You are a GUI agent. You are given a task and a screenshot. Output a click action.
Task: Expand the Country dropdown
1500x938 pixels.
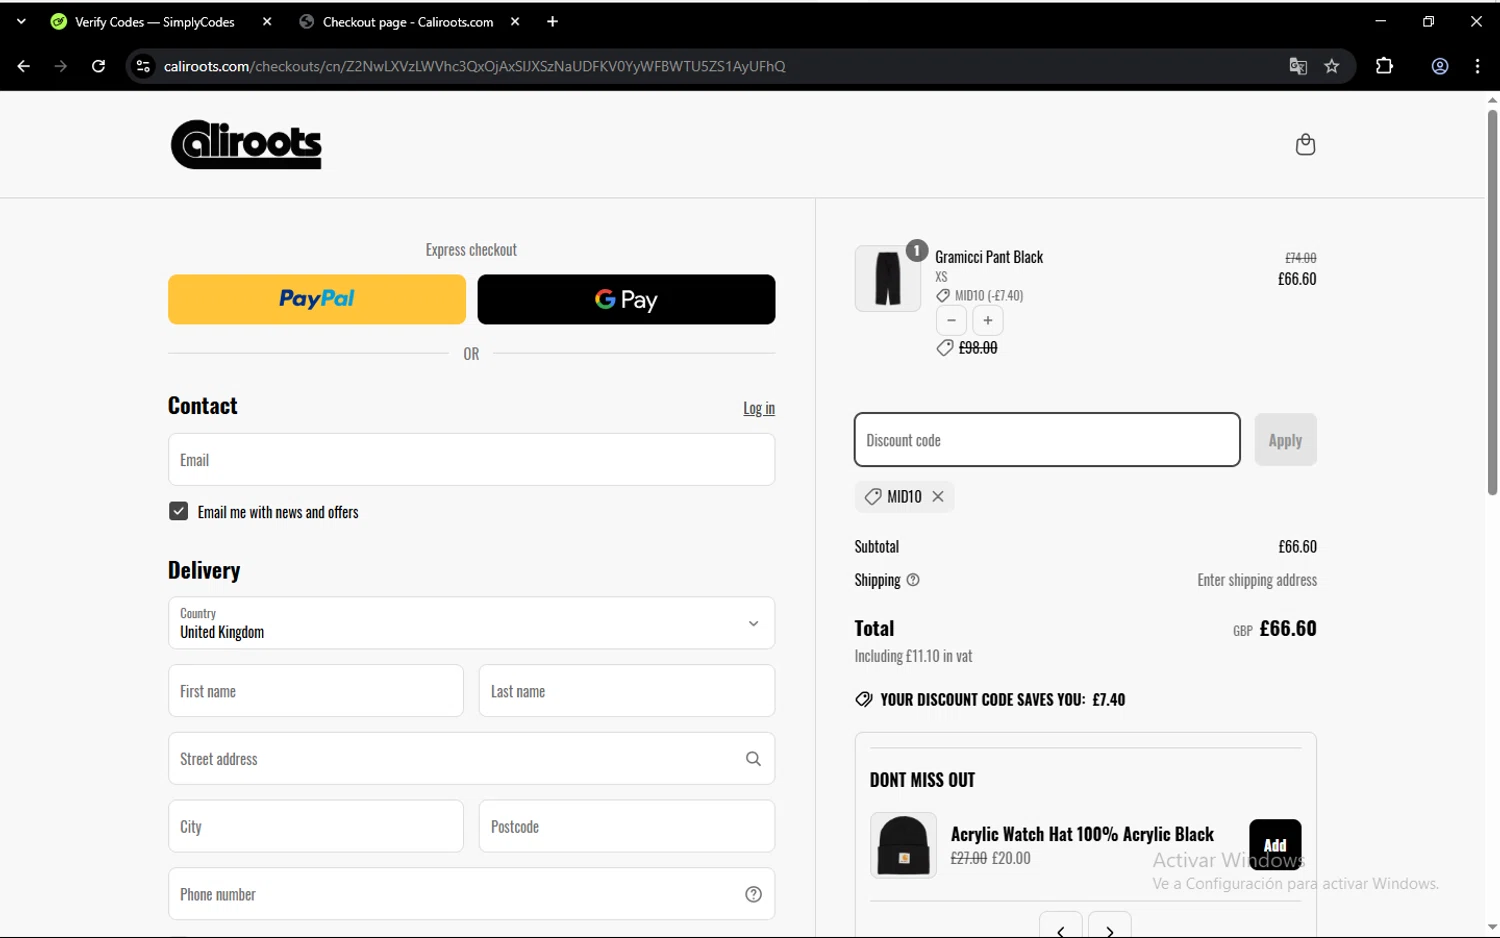tap(471, 623)
